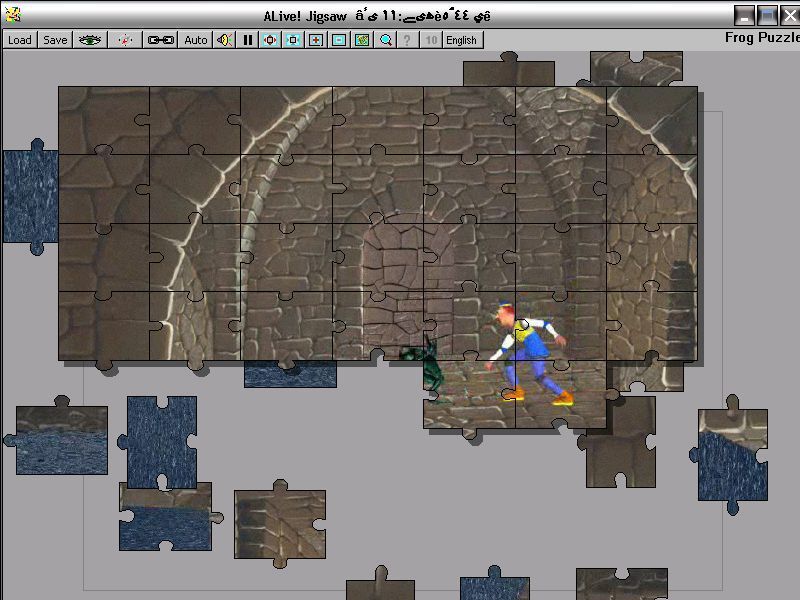800x600 pixels.
Task: Click the ALive! Jigsaw app icon in title bar
Action: 13,15
